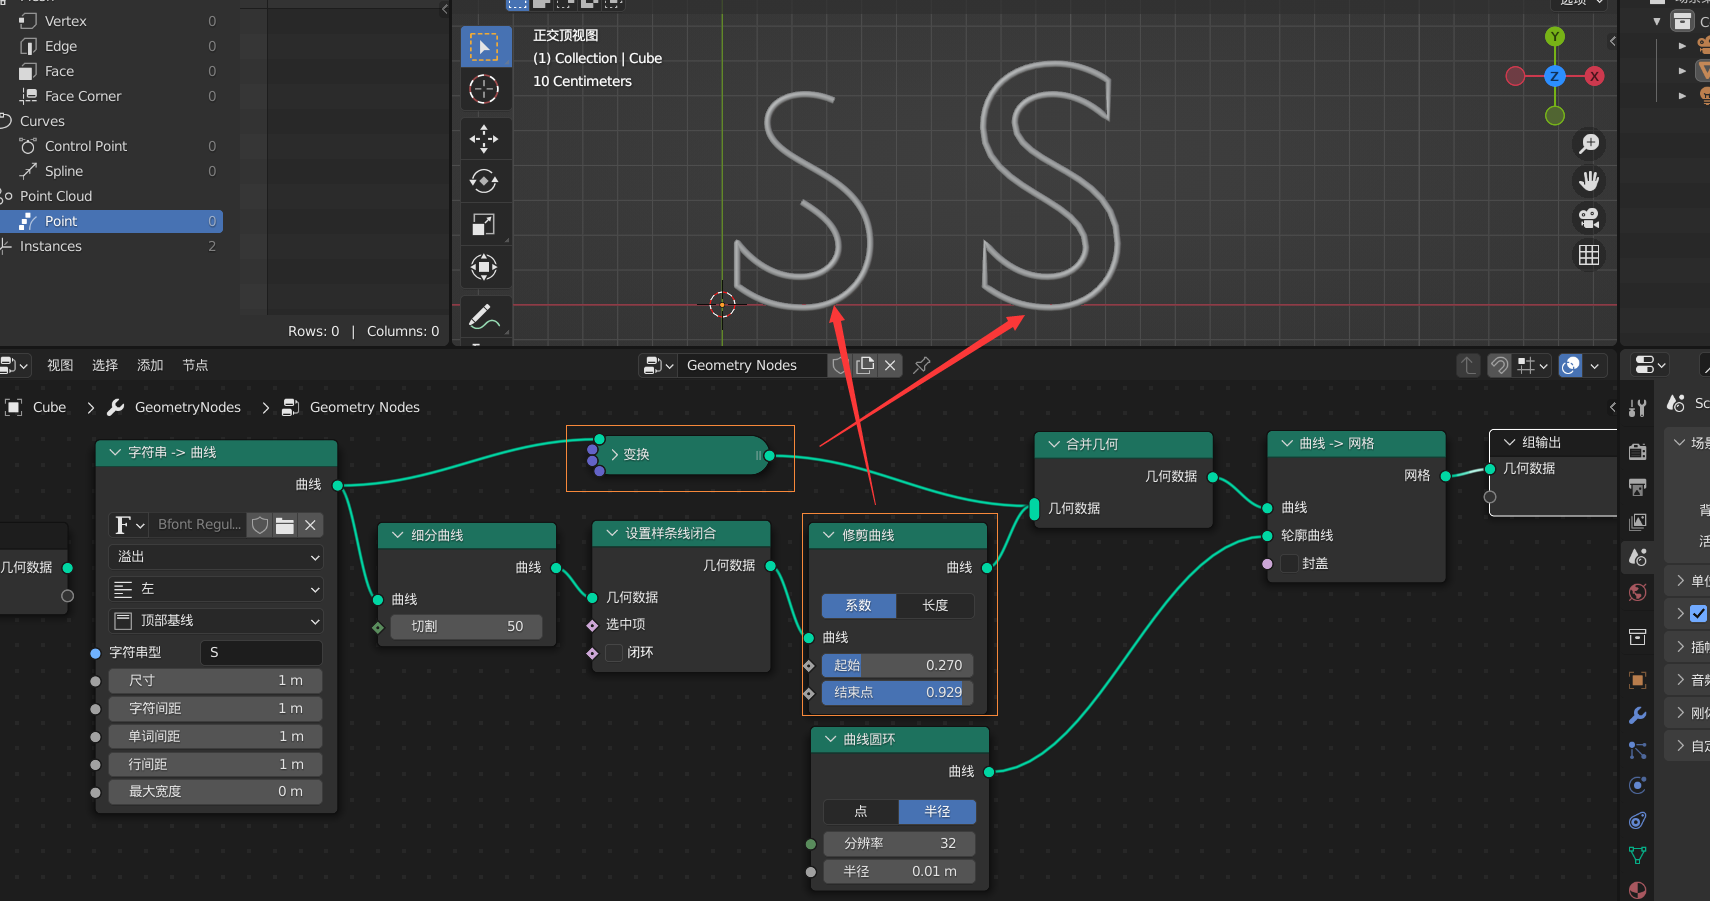Select 系数 mode in Trim Curve node
Image resolution: width=1710 pixels, height=901 pixels.
click(859, 605)
